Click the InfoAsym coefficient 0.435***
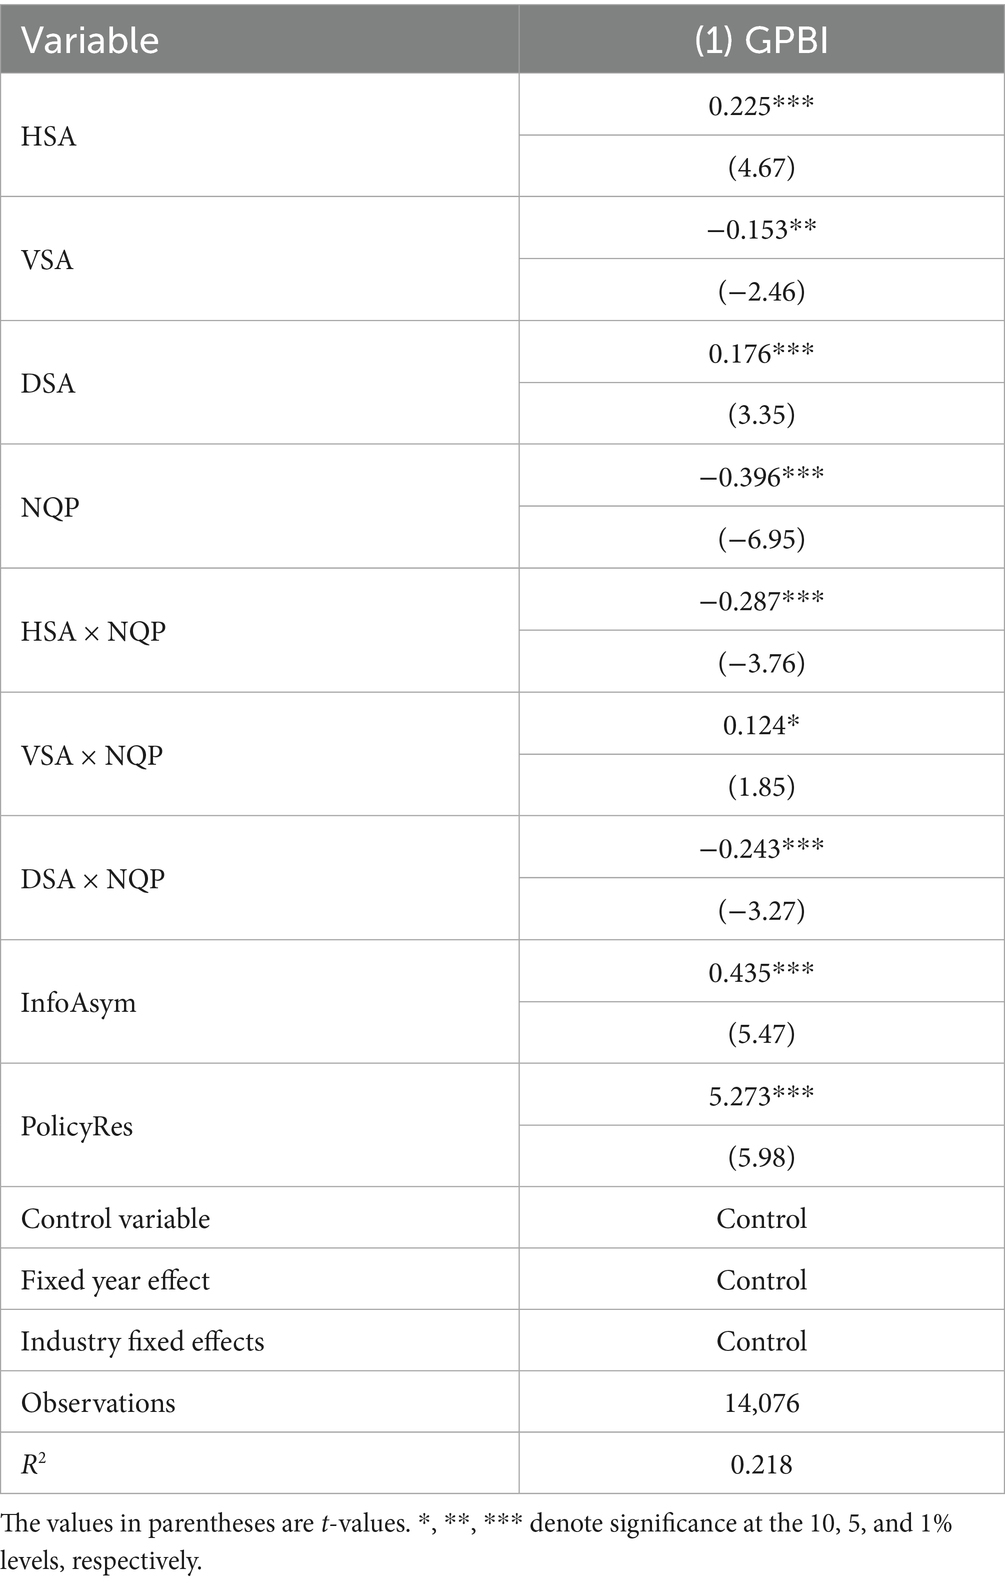1005x1583 pixels. 761,972
